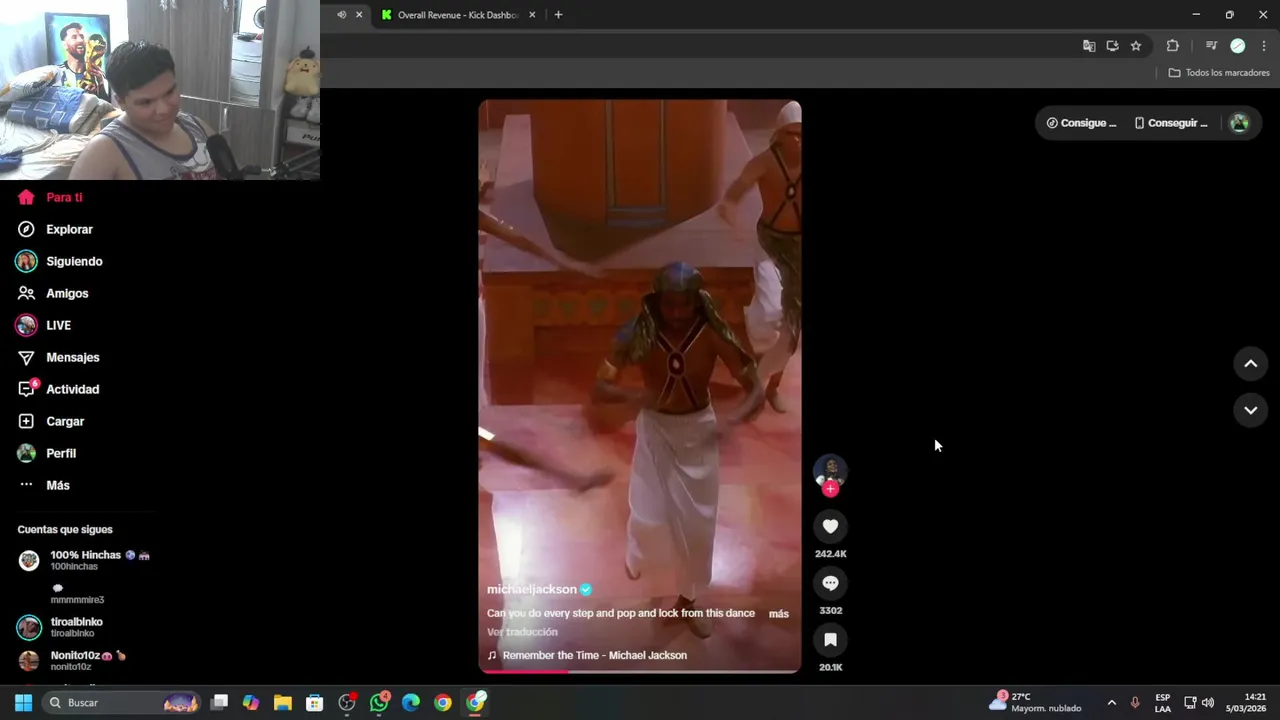Expand the Más options in the sidebar
Viewport: 1280px width, 720px height.
(x=44, y=485)
